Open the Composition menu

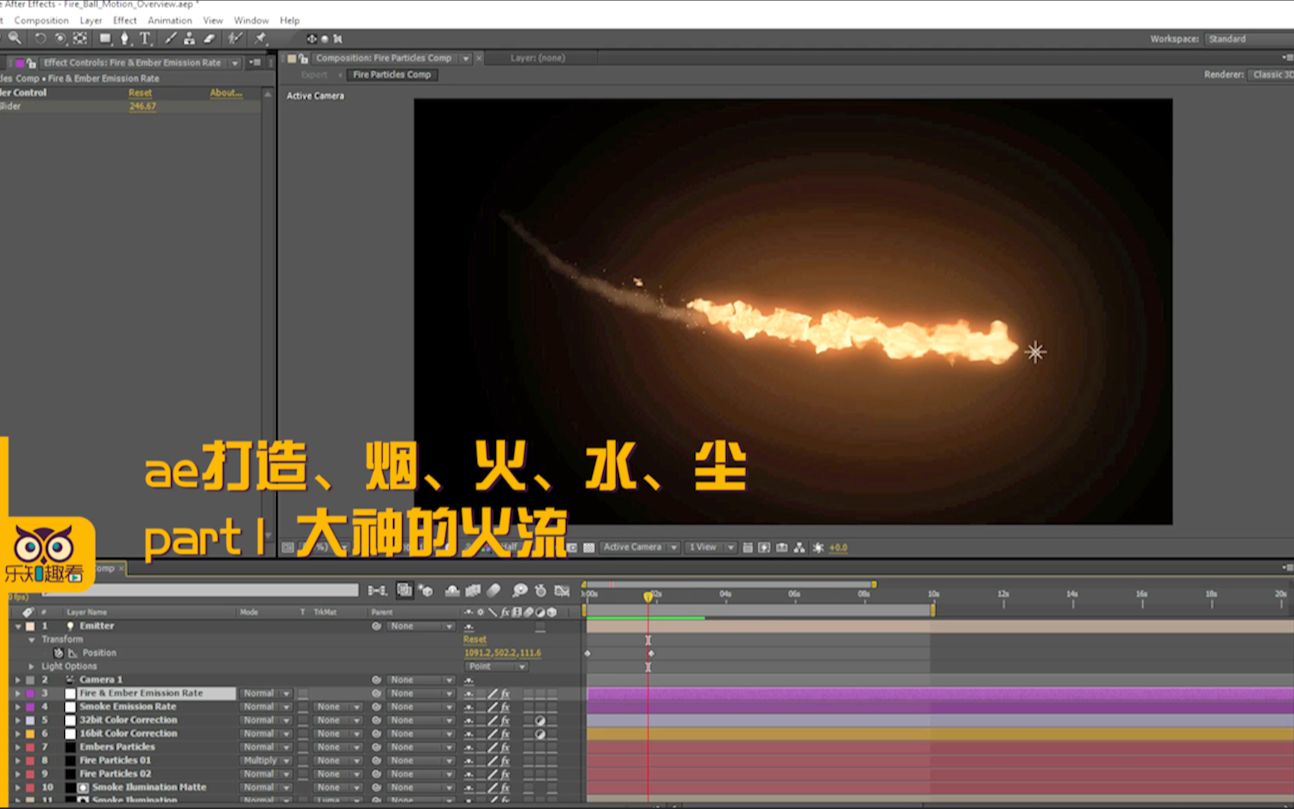coord(41,20)
